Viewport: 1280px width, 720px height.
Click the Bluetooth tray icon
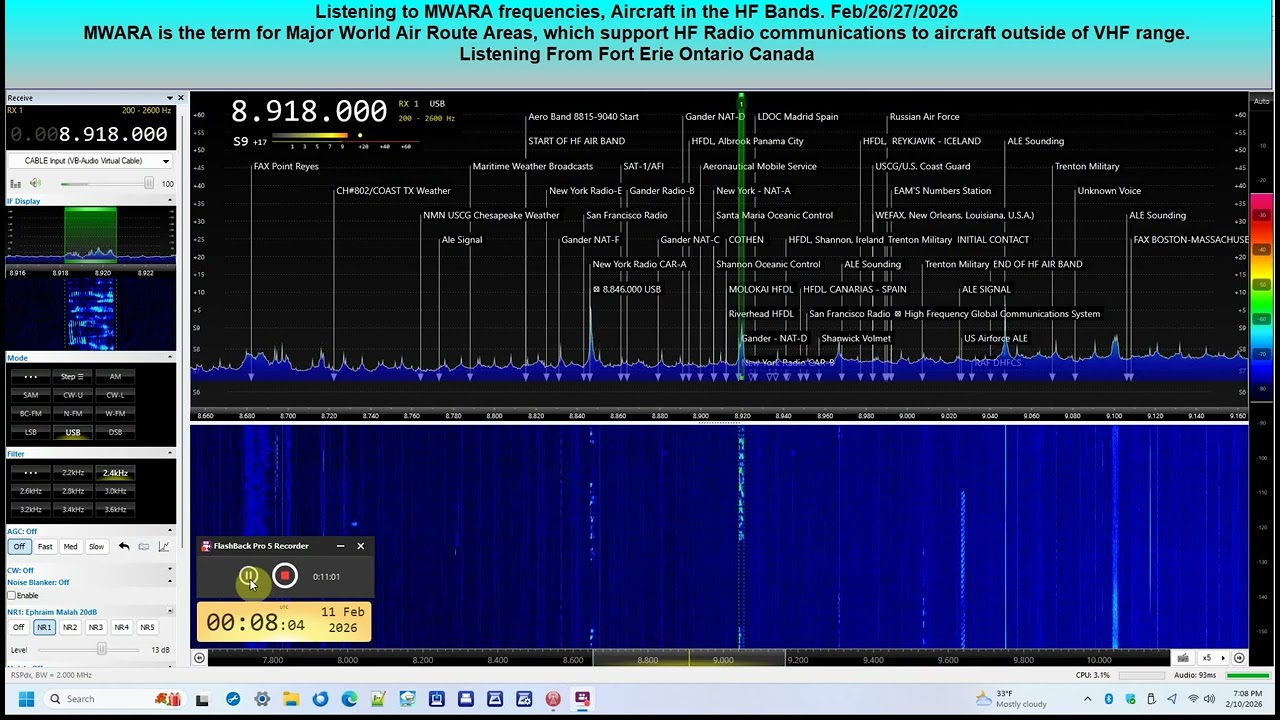tap(1108, 699)
